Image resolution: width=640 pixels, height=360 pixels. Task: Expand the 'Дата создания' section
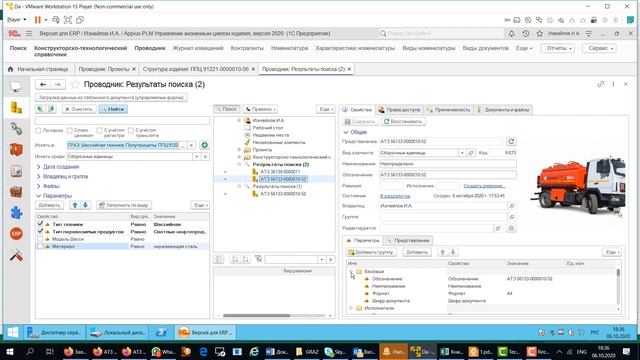tap(38, 167)
